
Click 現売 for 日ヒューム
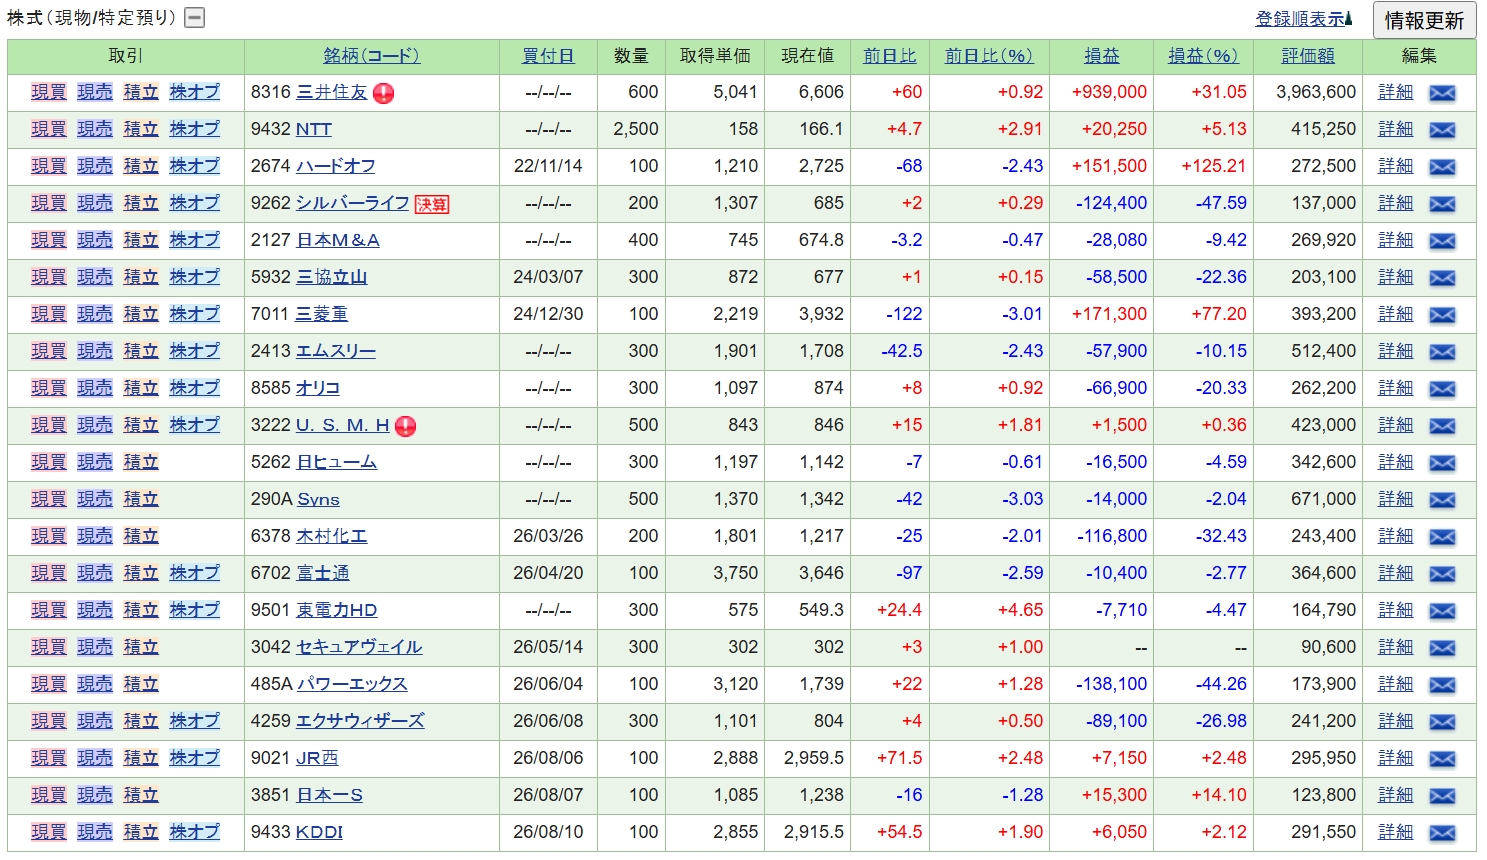(95, 462)
